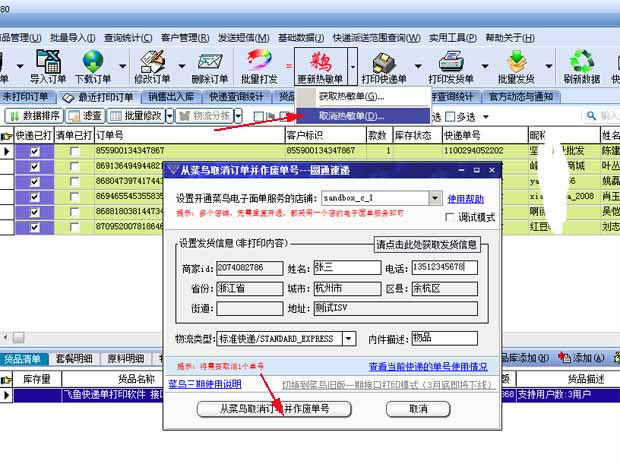620x467 pixels.
Task: Open the 客户管理(R) menu
Action: point(185,38)
